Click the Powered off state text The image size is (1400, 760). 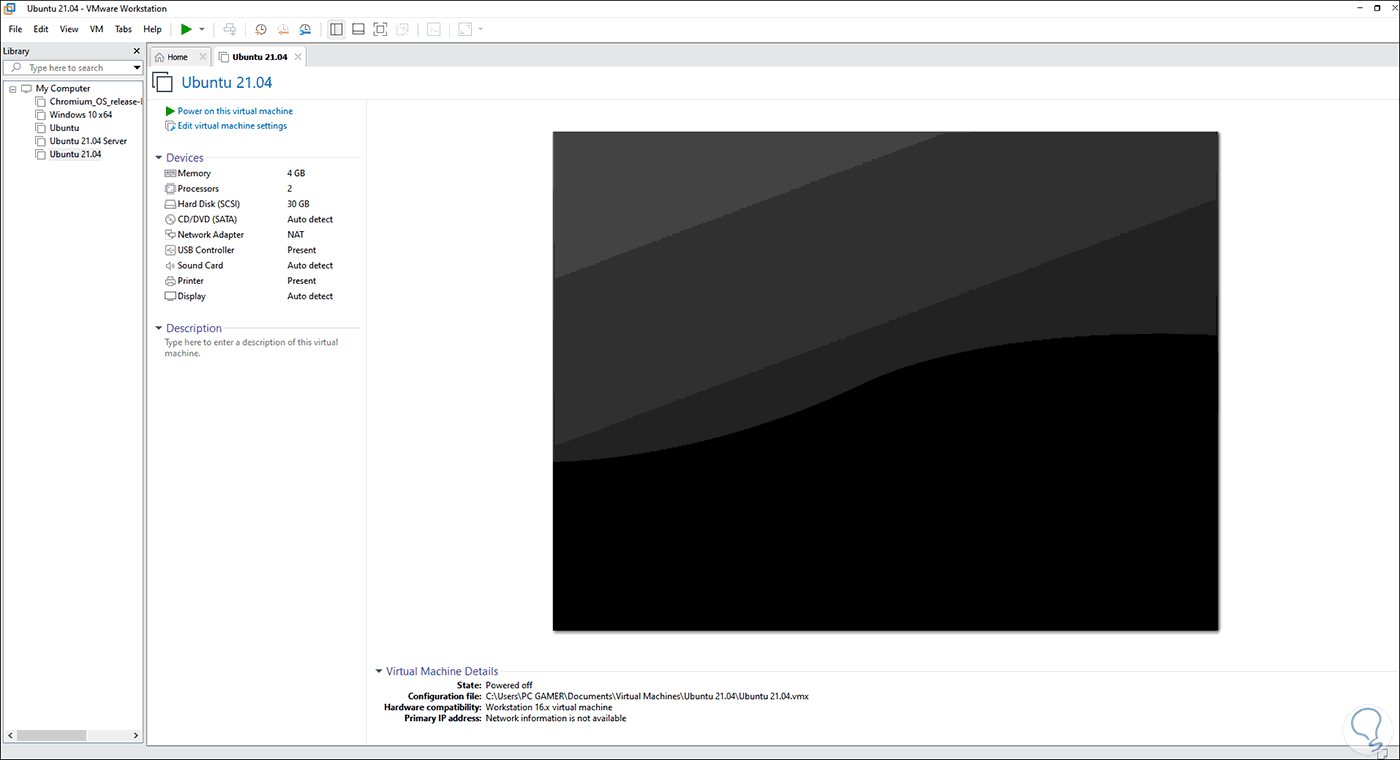[x=509, y=685]
